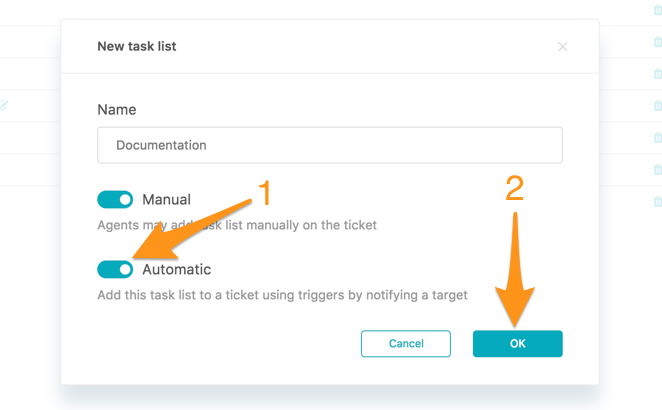Click the sixth trash icon in background list
The height and width of the screenshot is (410, 662).
658,169
